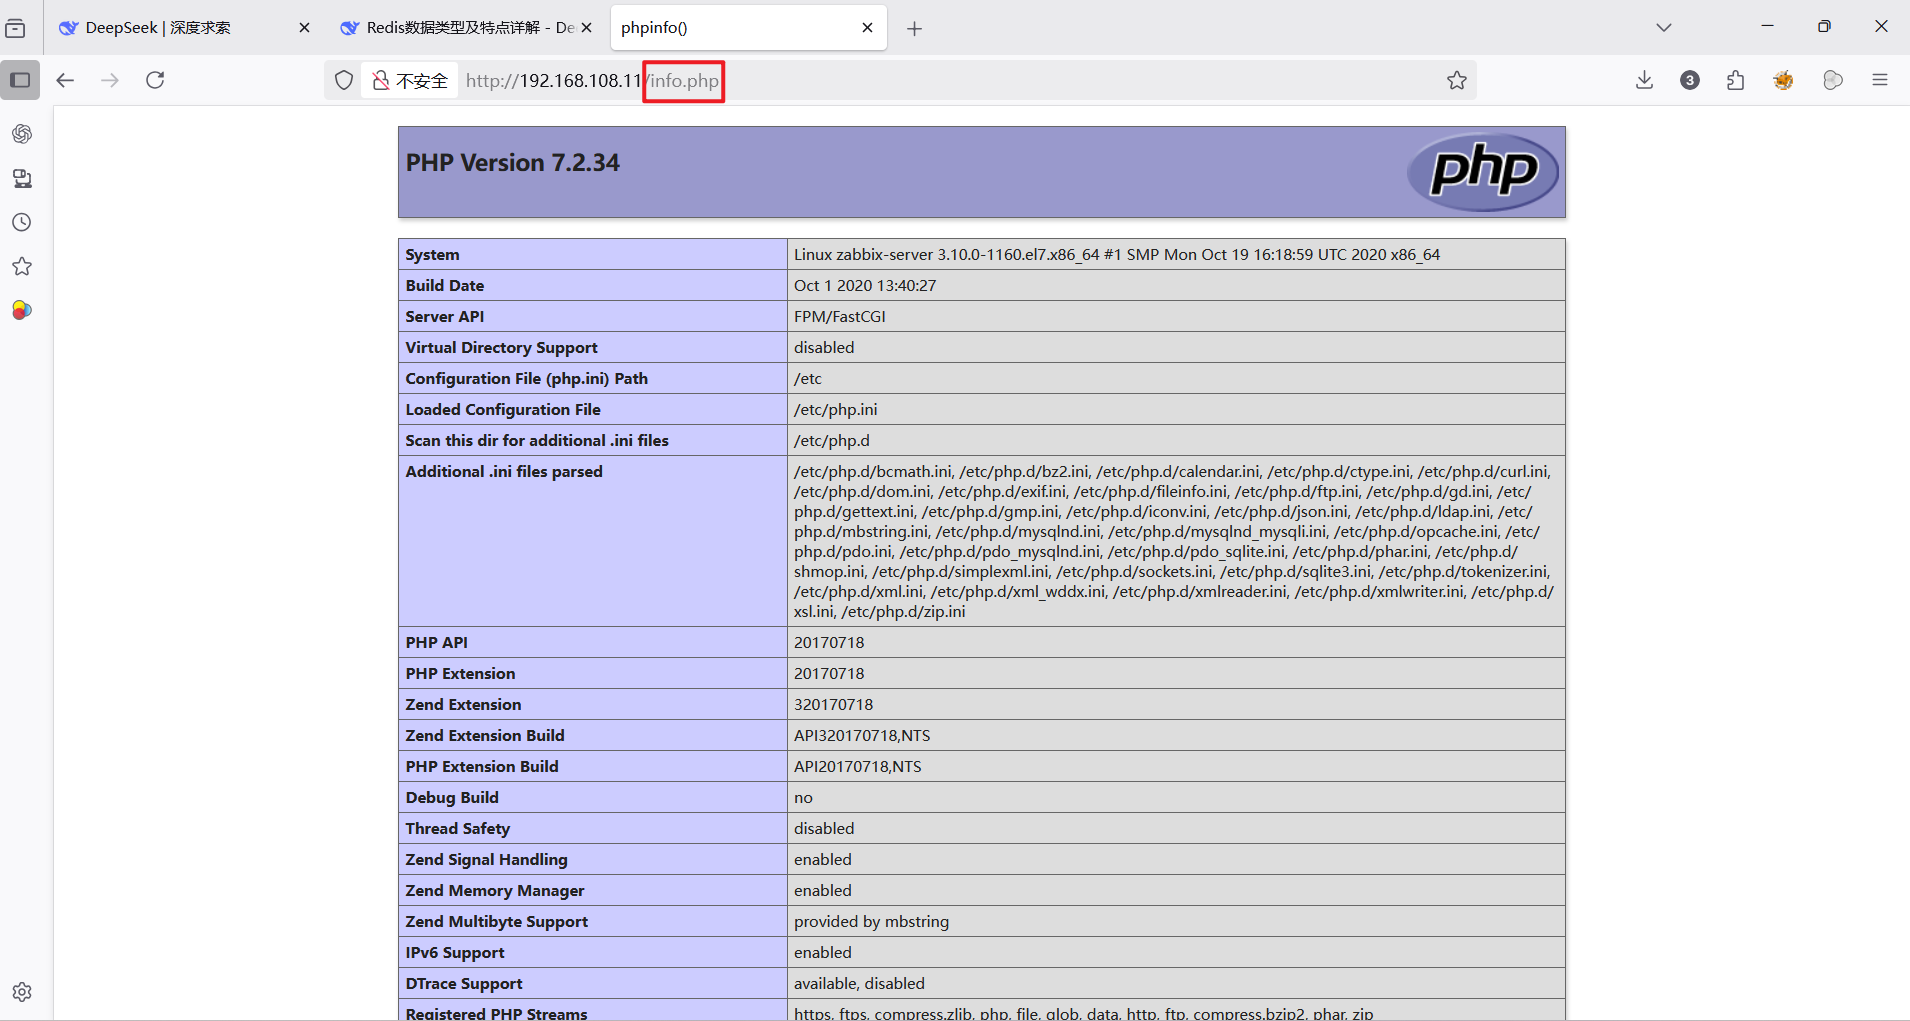Click the PHP Version 7.2.34 heading
This screenshot has height=1021, width=1910.
click(x=512, y=163)
